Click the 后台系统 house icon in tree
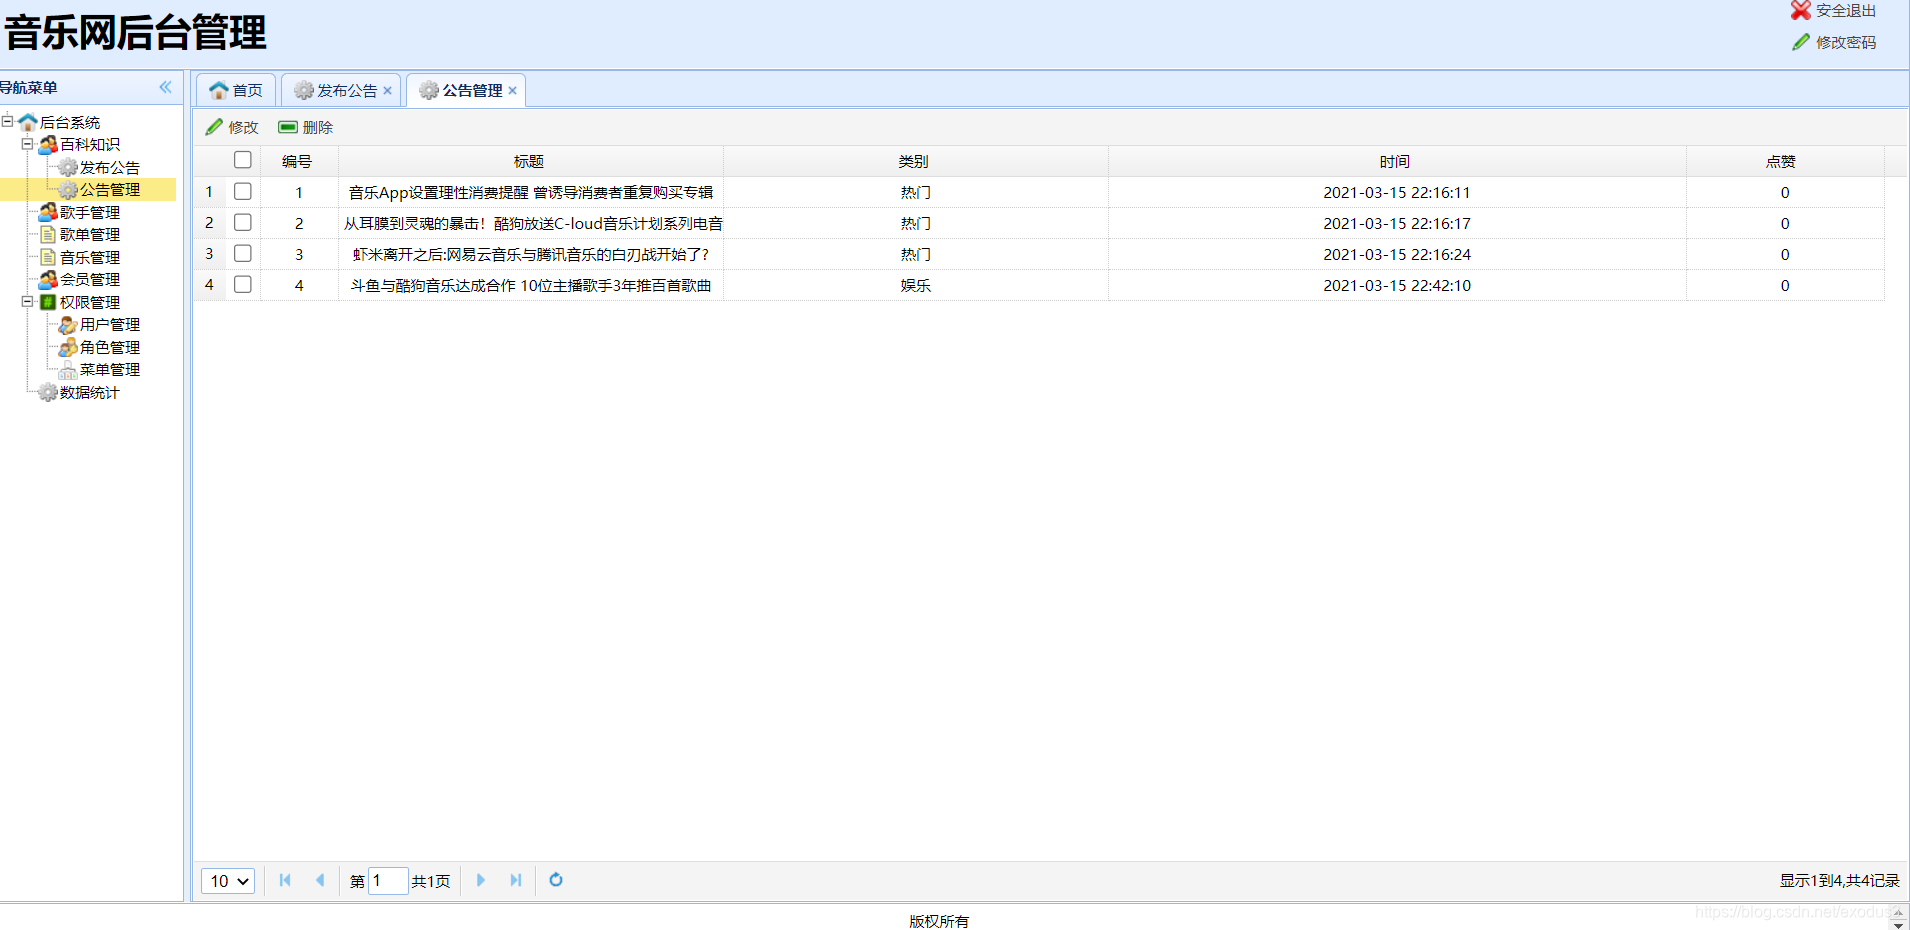Screen dimensions: 1910x930 coord(28,122)
